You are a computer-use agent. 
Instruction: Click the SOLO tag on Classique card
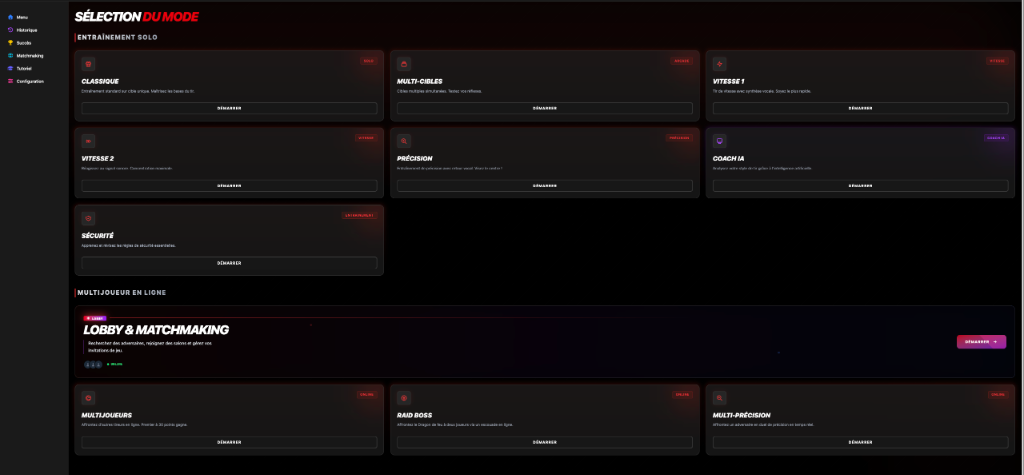point(369,61)
